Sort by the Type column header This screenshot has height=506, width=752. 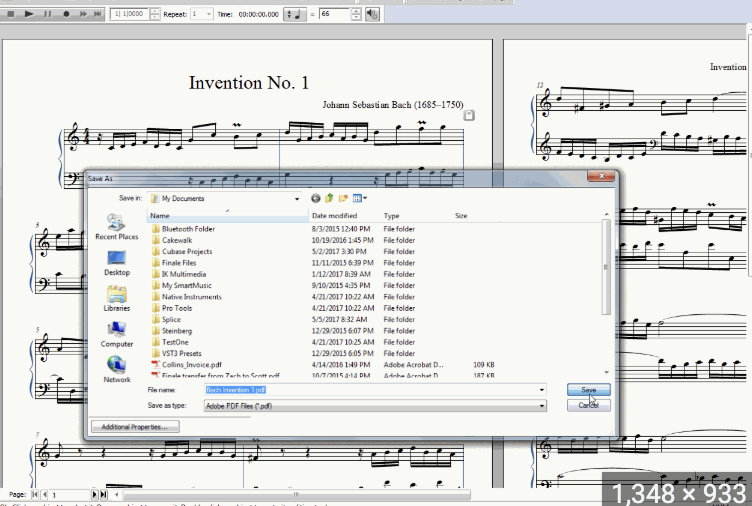coord(391,216)
